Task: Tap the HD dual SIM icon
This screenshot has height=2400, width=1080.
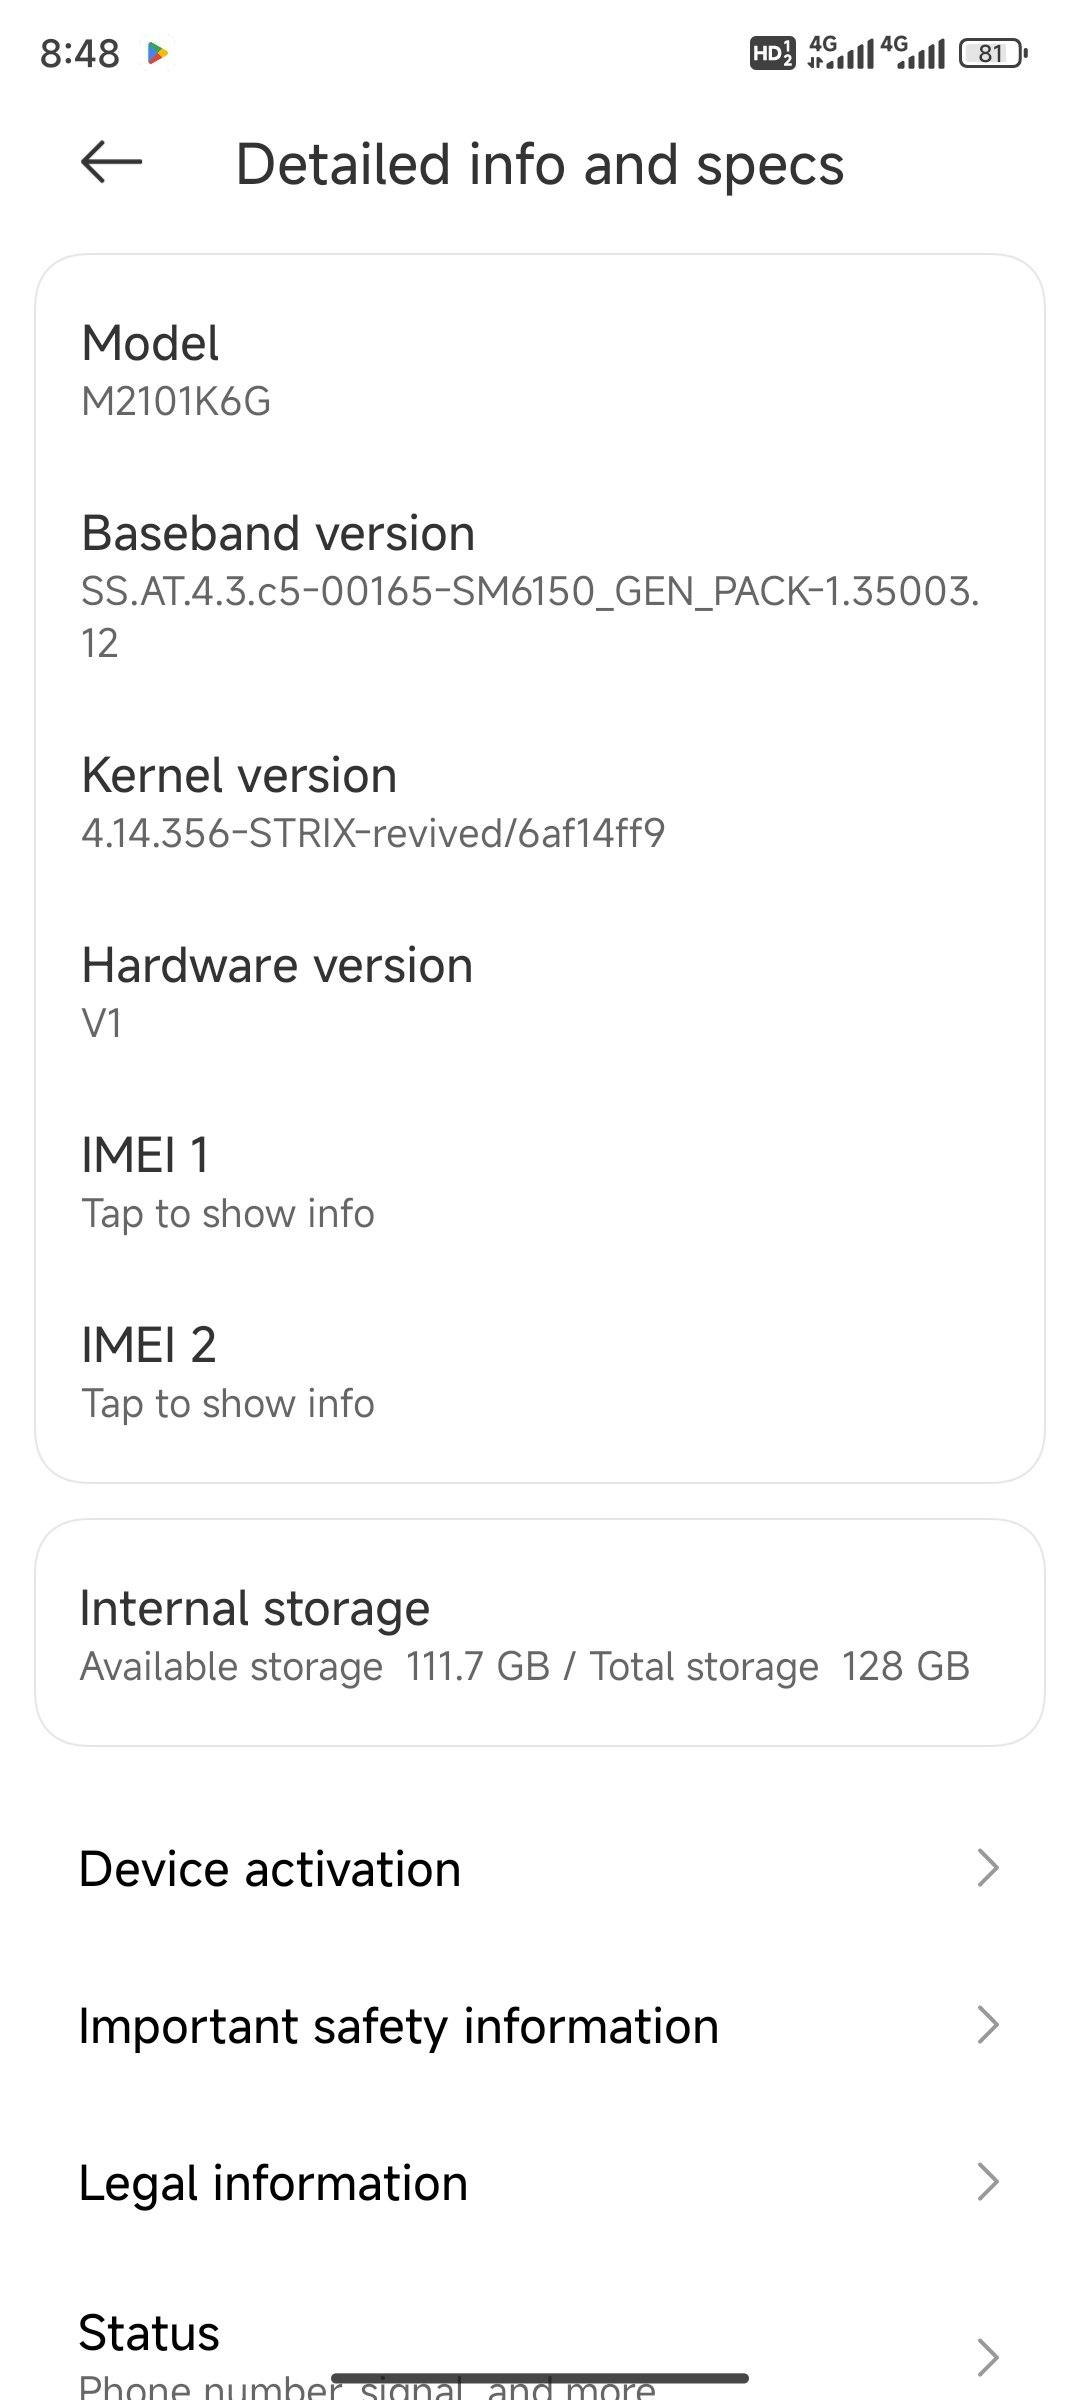Action: click(x=772, y=53)
